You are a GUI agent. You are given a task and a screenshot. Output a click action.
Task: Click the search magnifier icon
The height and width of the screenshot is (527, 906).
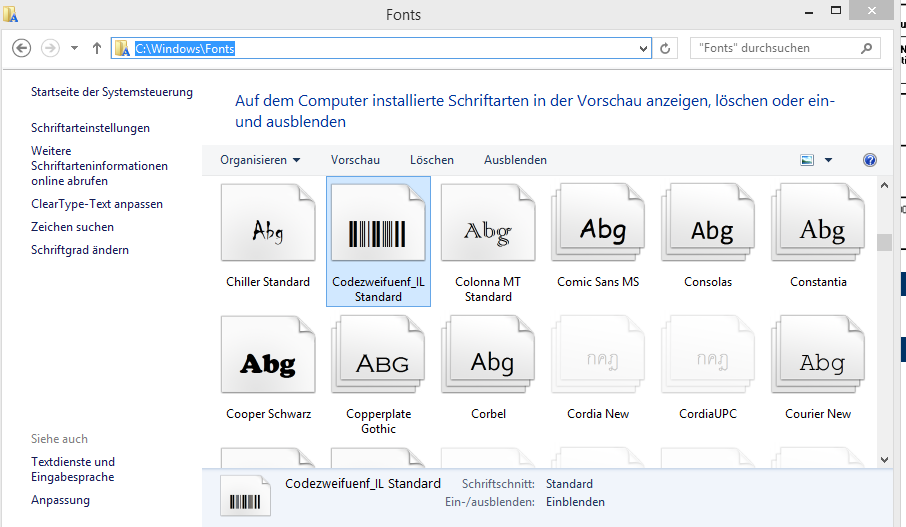coord(866,48)
